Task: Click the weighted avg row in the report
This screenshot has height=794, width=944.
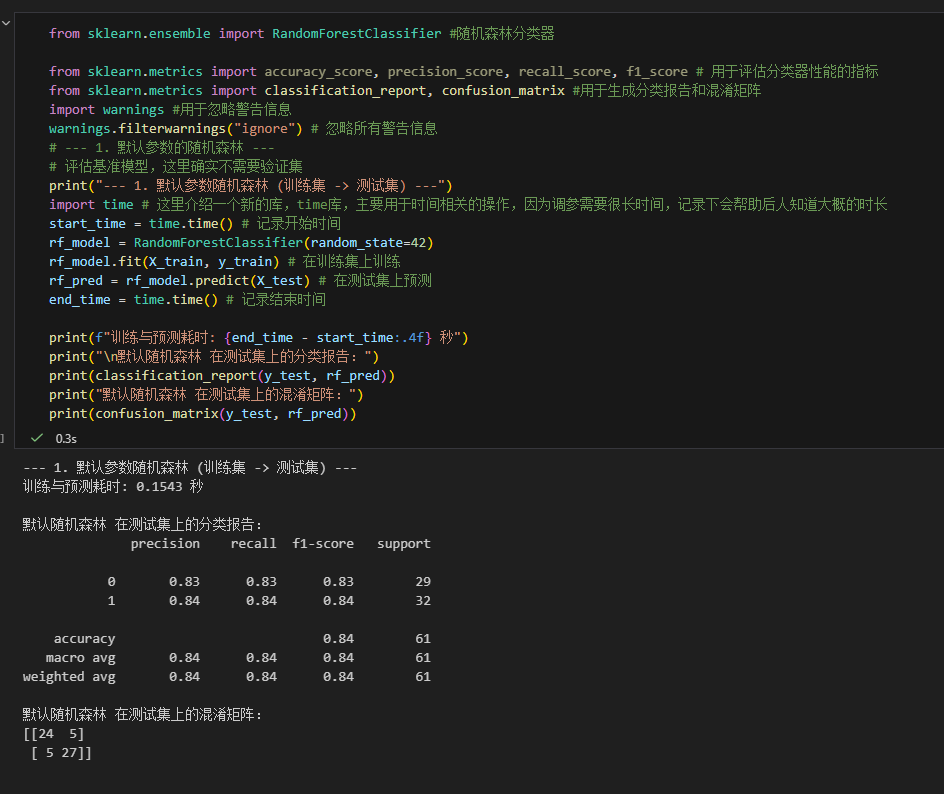Action: pos(69,677)
